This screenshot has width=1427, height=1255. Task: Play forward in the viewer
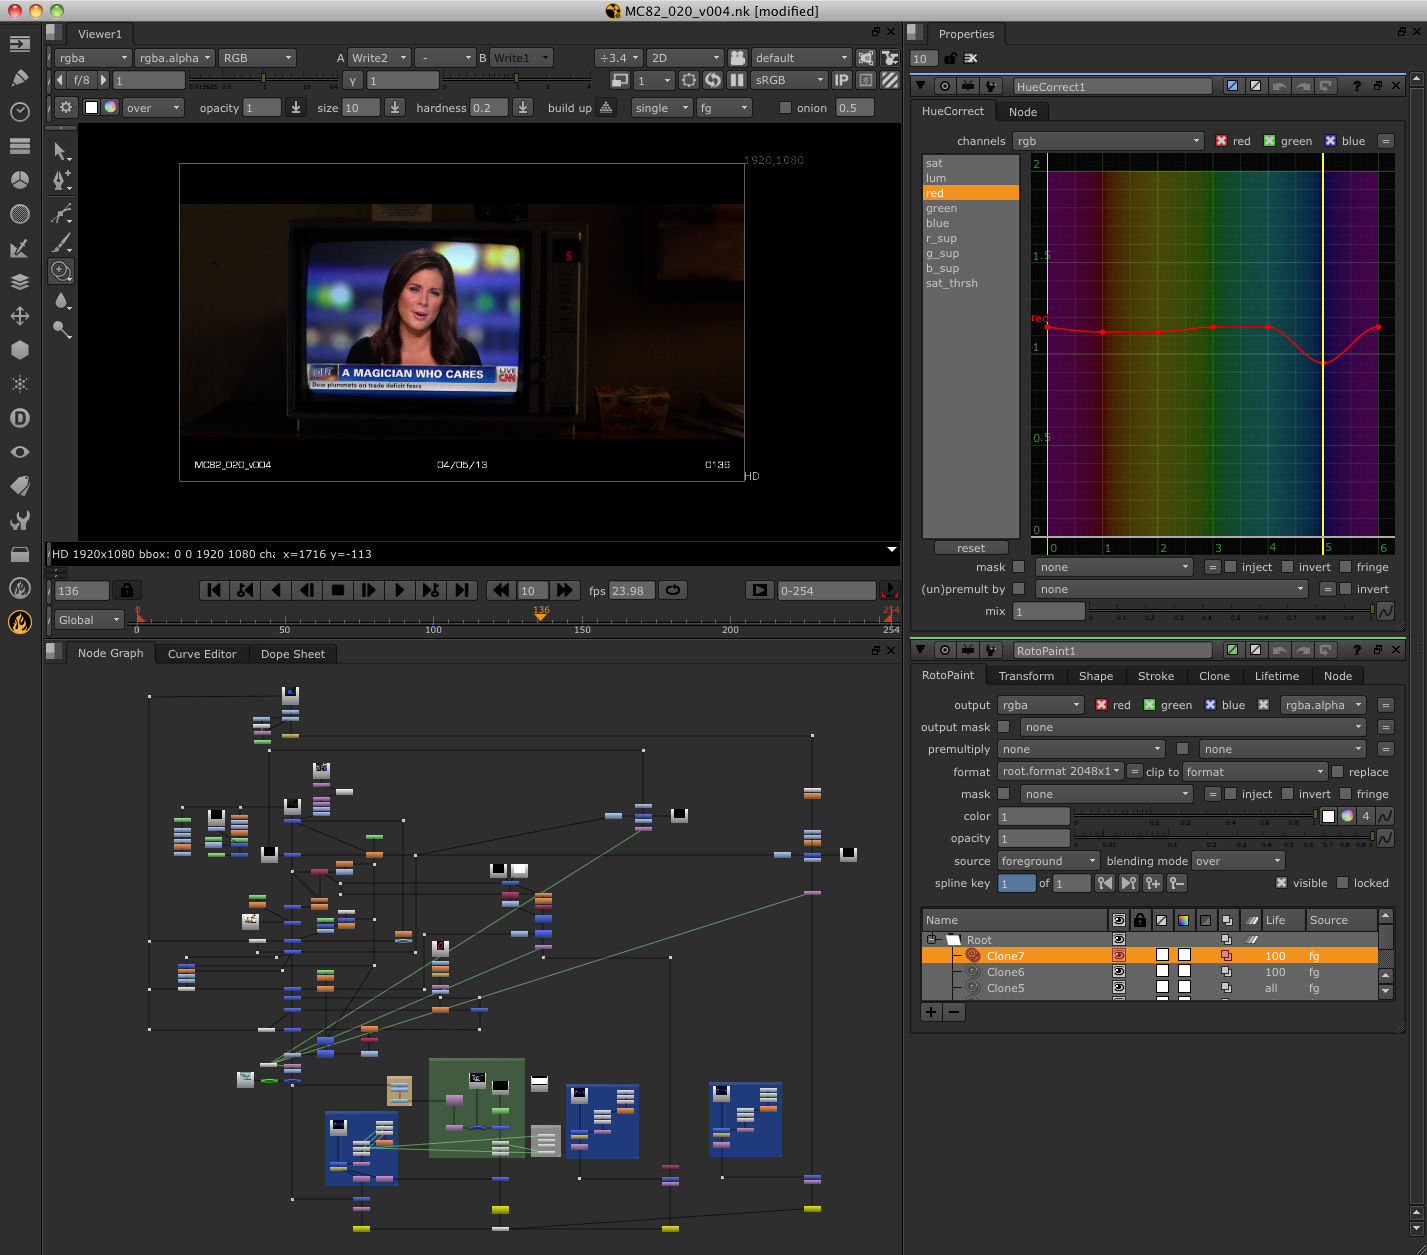tap(399, 590)
